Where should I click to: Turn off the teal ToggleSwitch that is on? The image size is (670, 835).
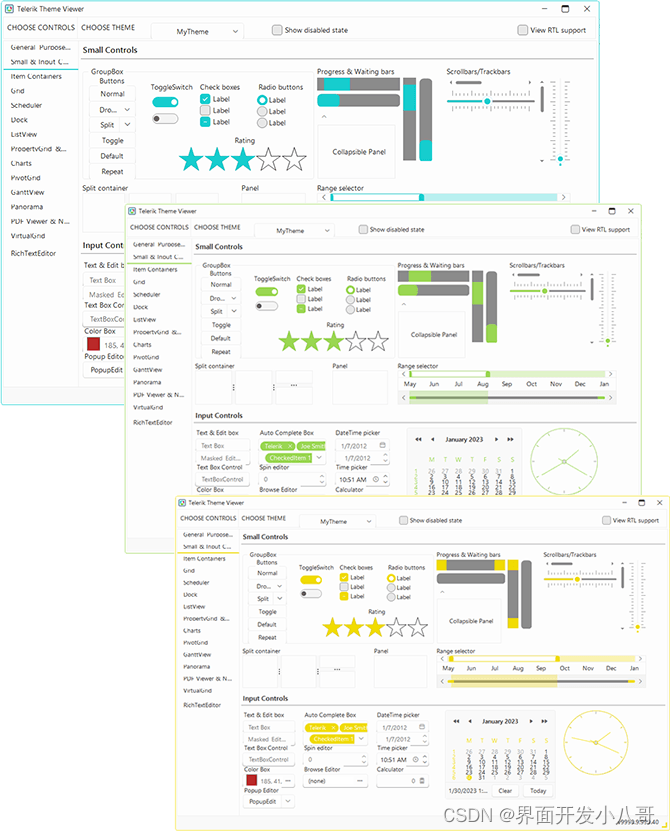(x=165, y=102)
